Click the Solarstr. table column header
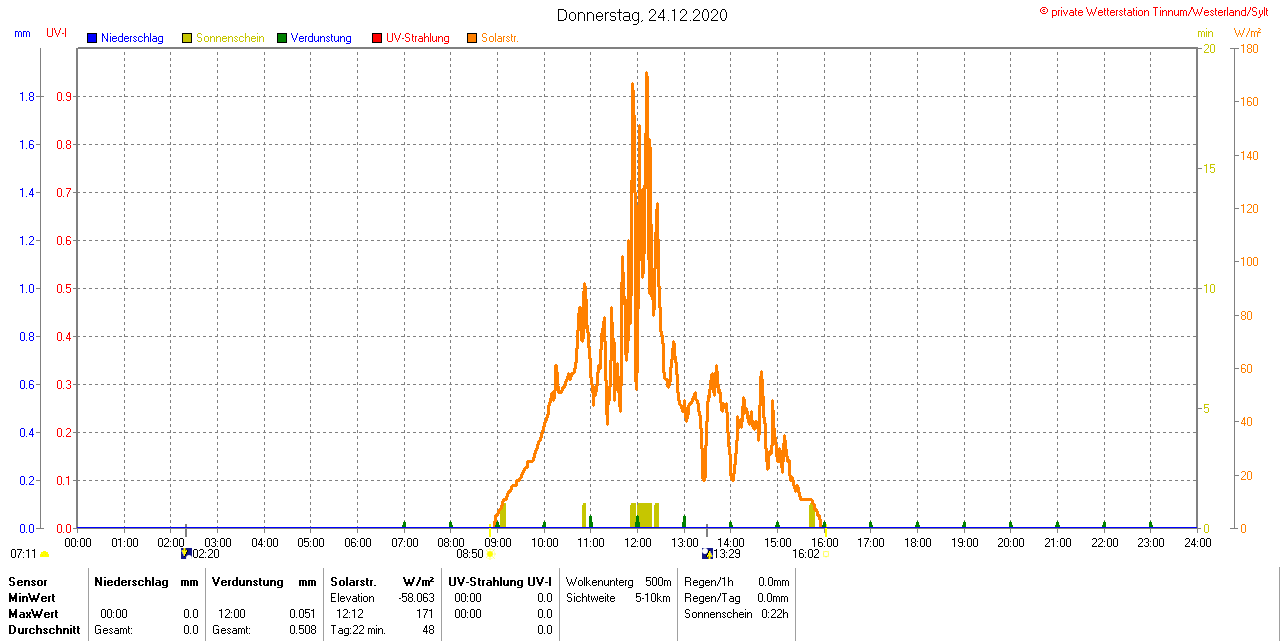Viewport: 1280px width, 641px height. tap(353, 582)
